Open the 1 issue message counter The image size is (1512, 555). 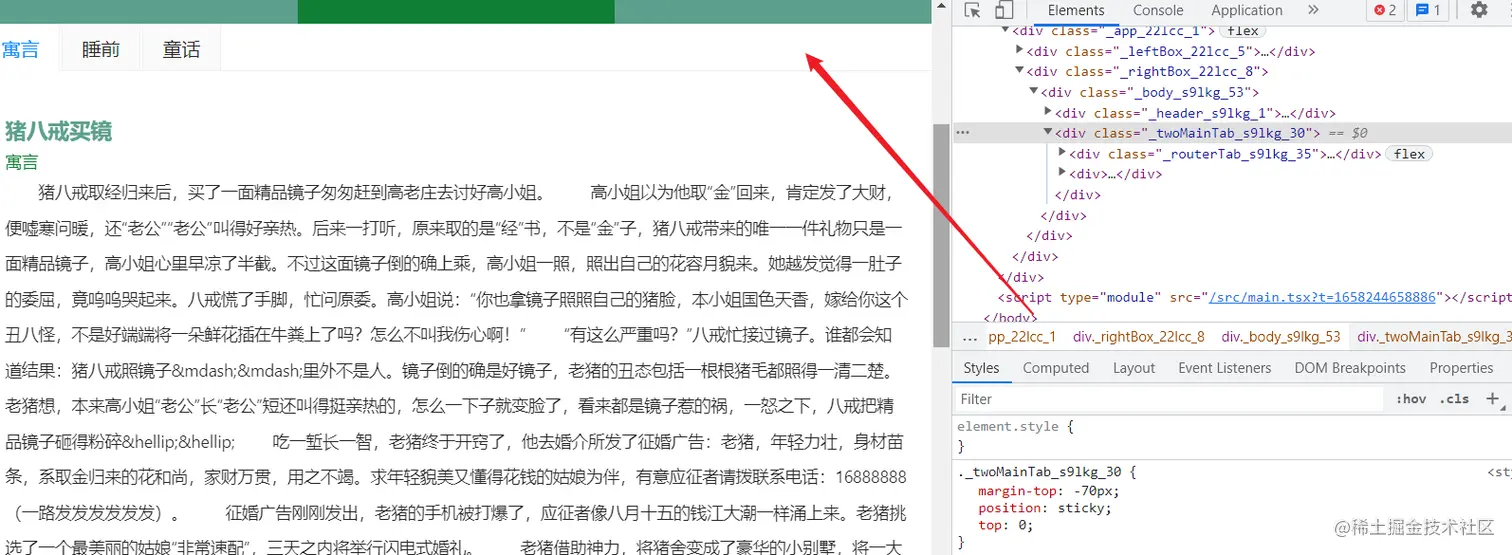[x=1427, y=10]
